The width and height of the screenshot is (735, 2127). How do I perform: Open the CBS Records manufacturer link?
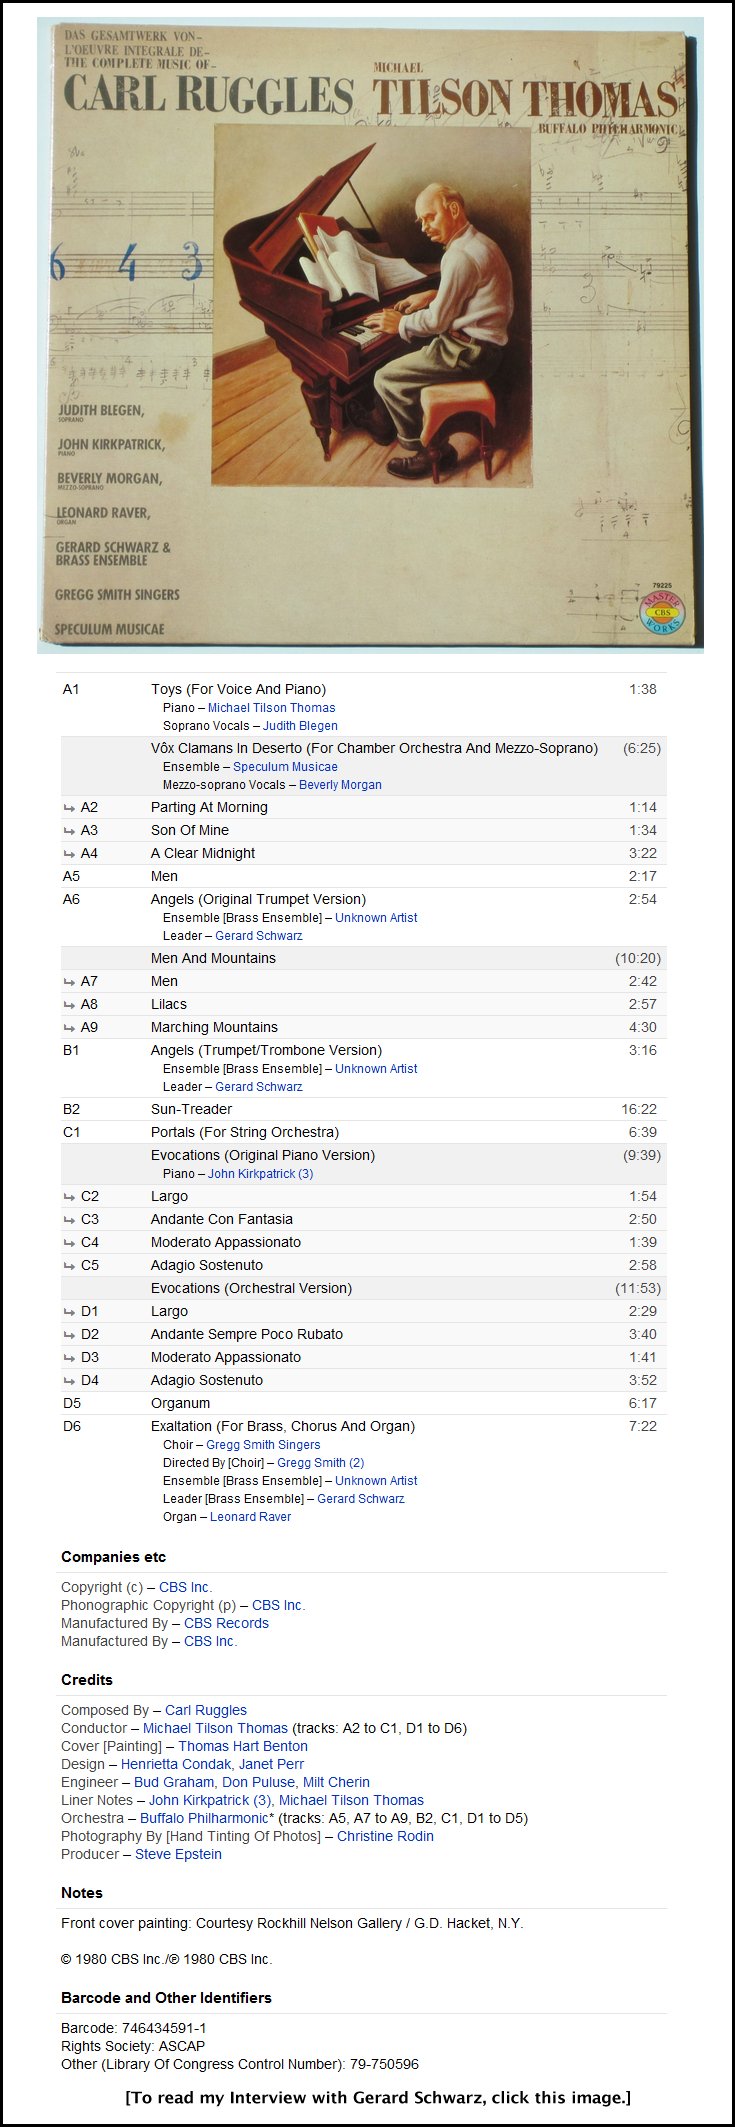pos(226,1623)
